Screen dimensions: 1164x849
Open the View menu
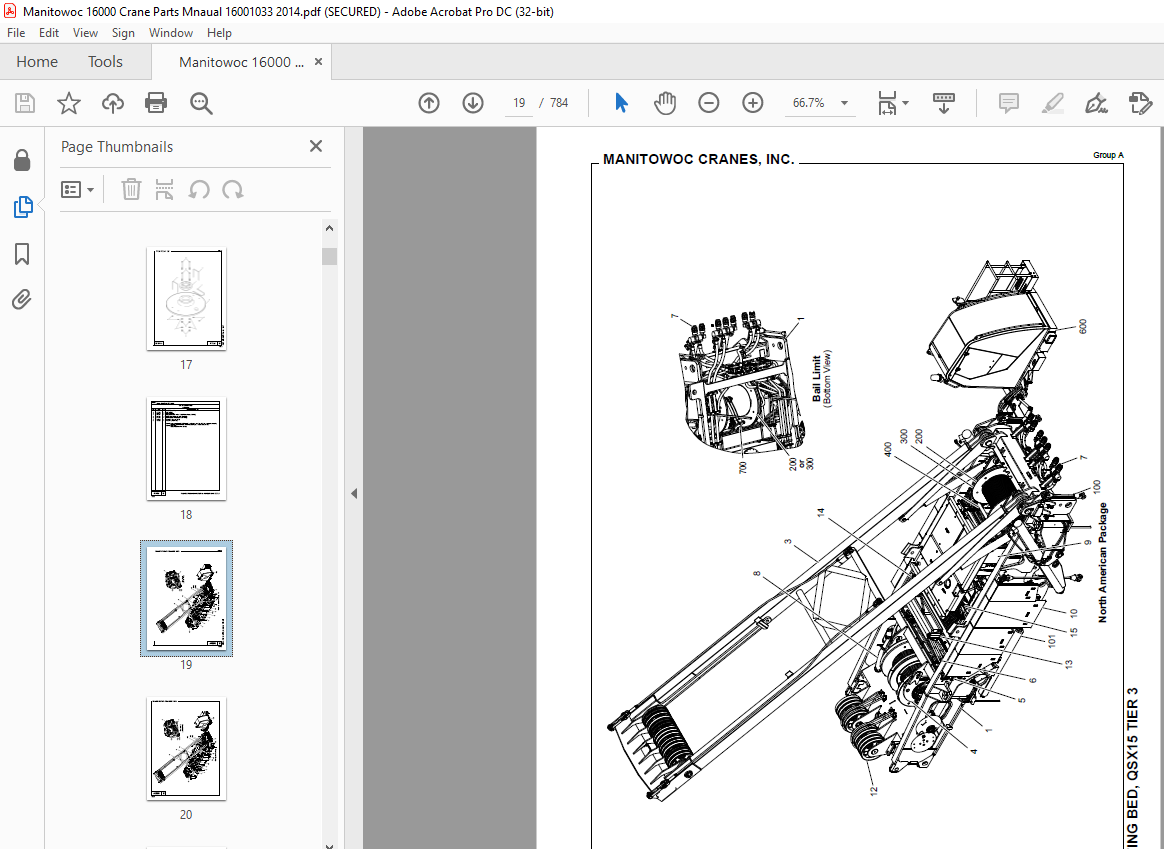coord(85,33)
